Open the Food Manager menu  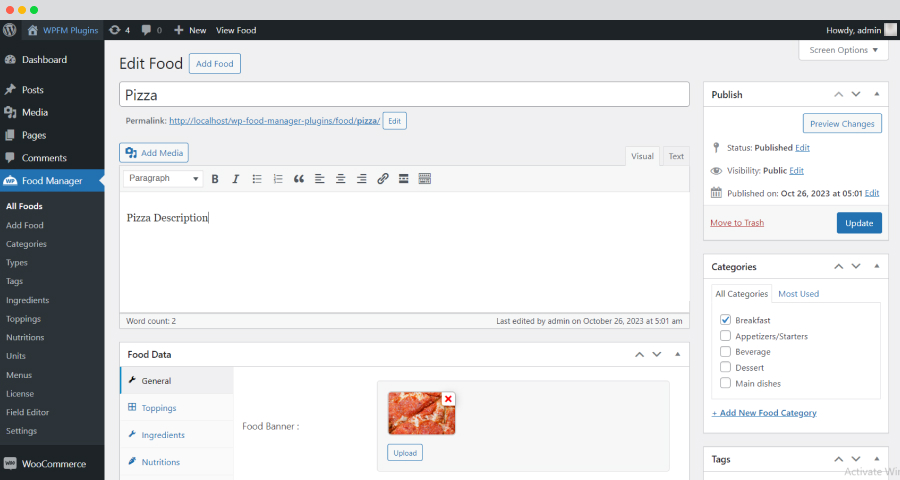click(52, 180)
